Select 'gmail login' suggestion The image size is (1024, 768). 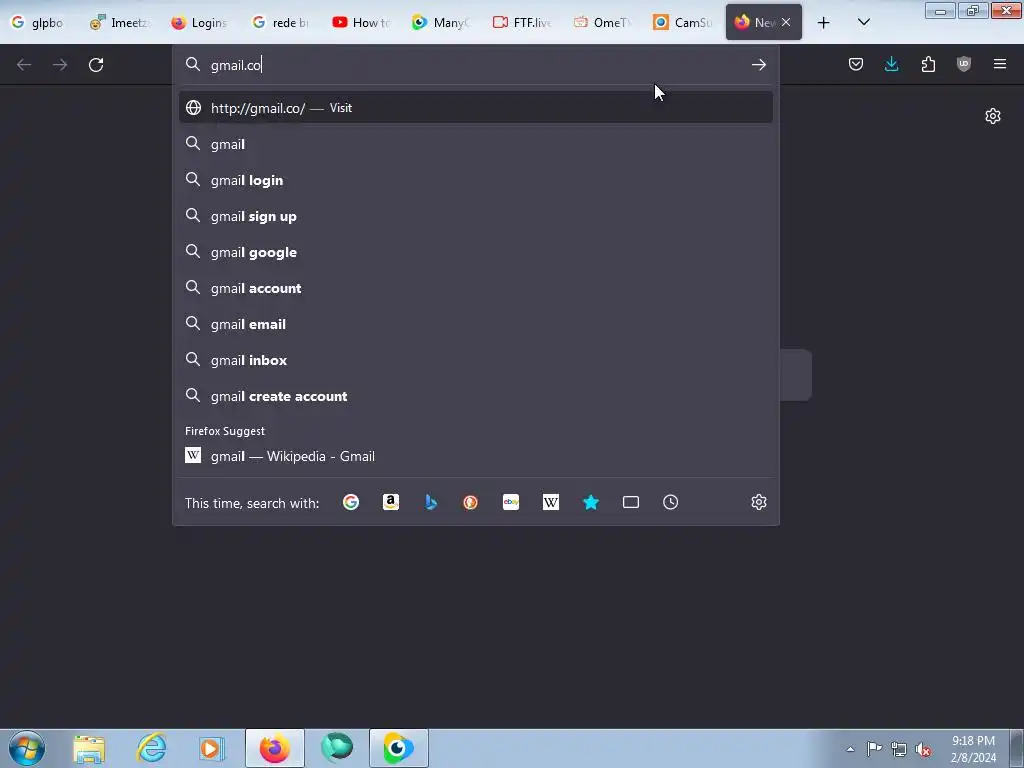click(x=475, y=180)
